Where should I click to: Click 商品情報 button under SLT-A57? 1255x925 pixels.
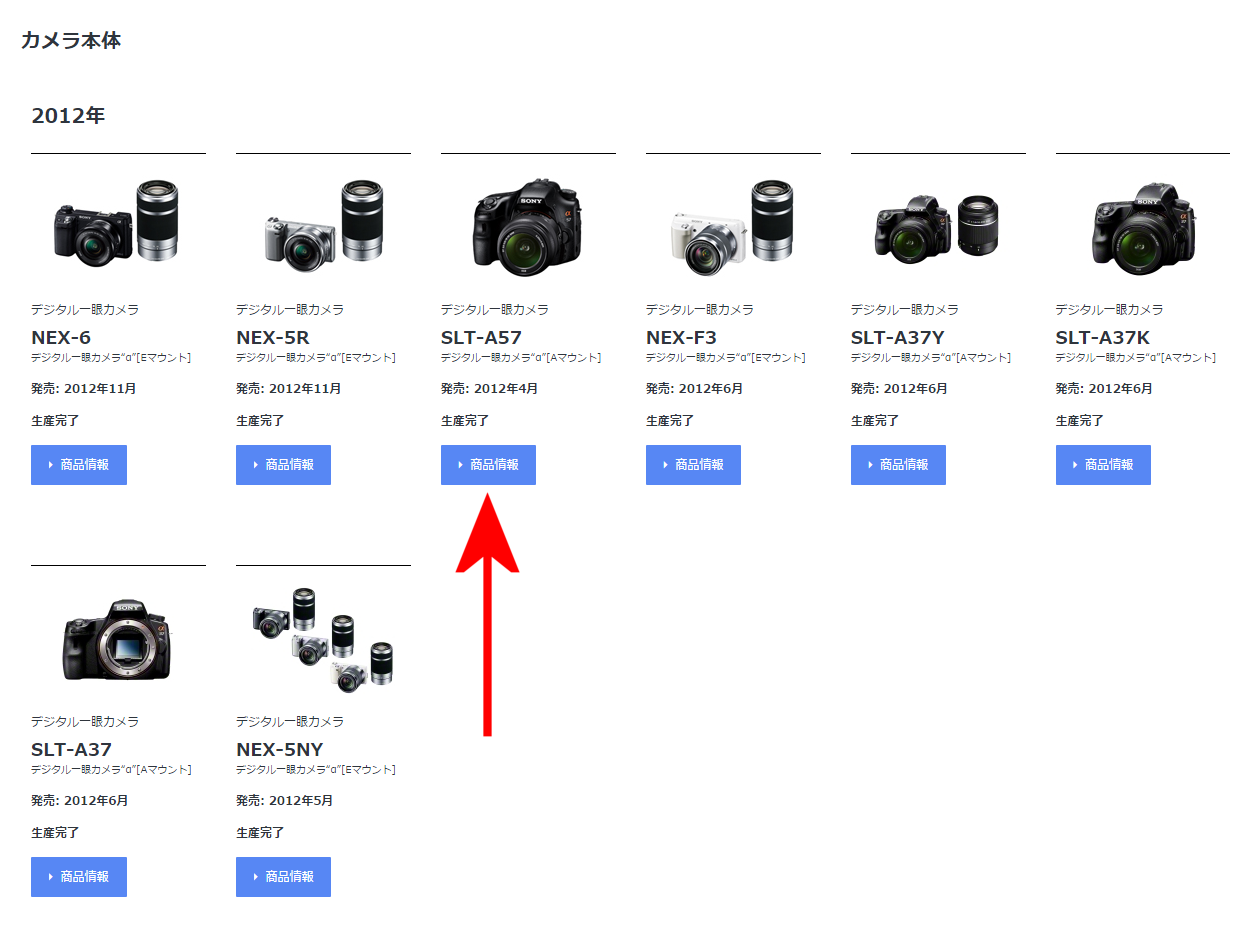pos(488,465)
